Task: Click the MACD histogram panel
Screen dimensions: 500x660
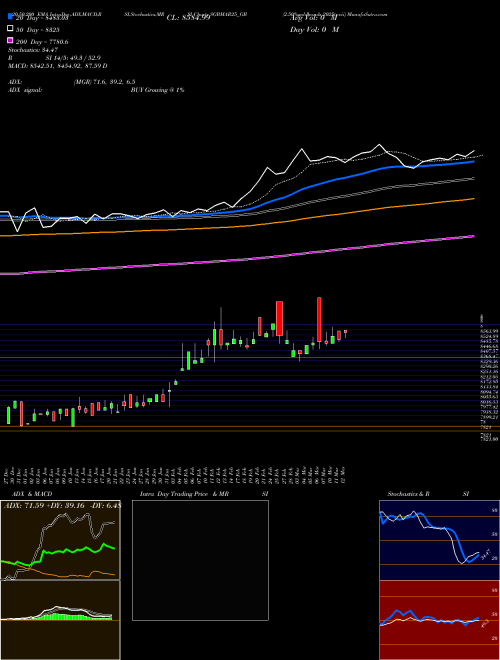Action: 60,620
